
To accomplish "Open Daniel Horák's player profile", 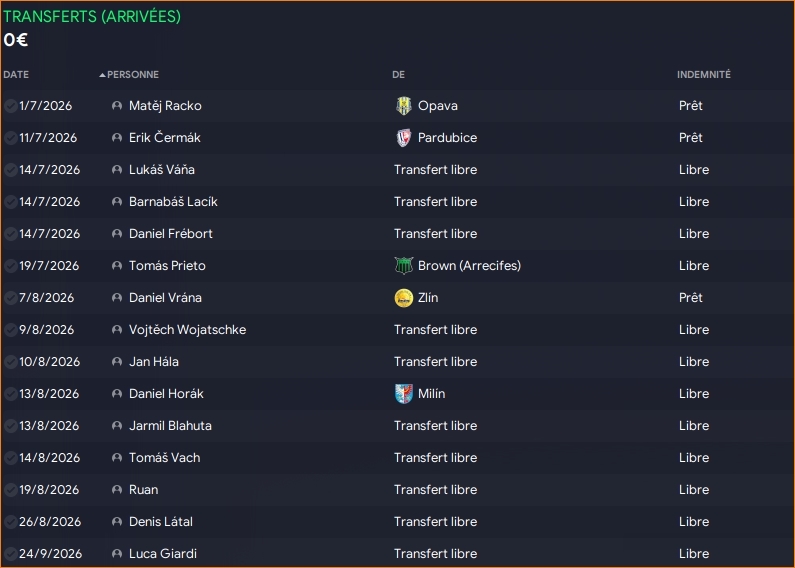I will click(166, 394).
